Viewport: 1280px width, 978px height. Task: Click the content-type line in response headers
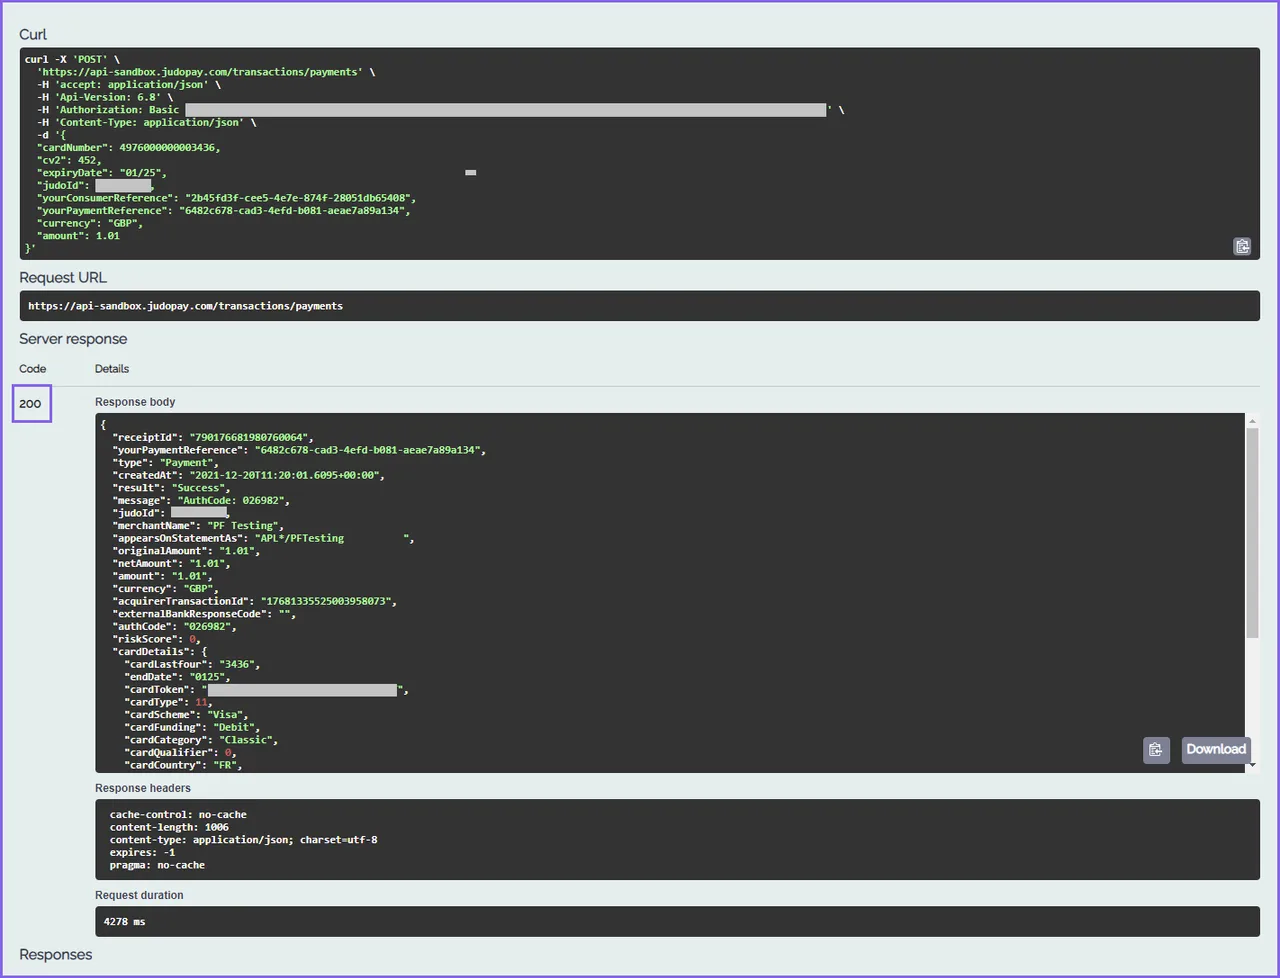coord(243,840)
